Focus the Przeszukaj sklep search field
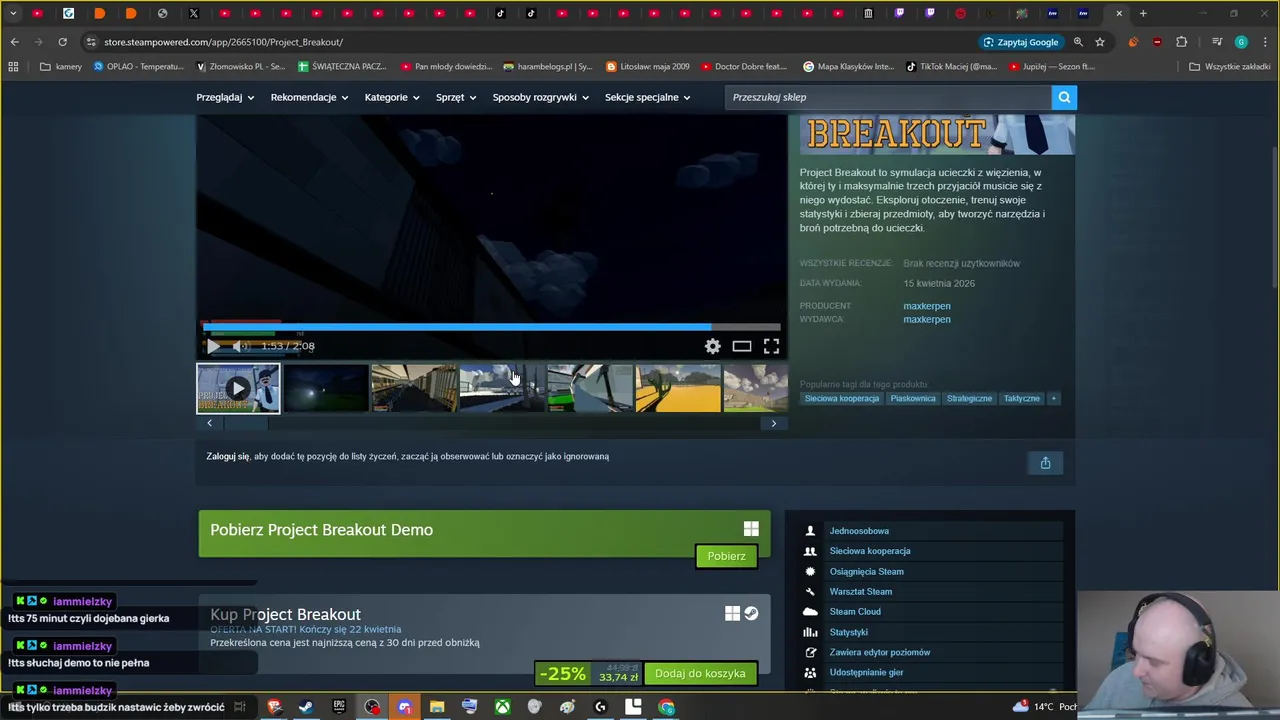 tap(888, 97)
